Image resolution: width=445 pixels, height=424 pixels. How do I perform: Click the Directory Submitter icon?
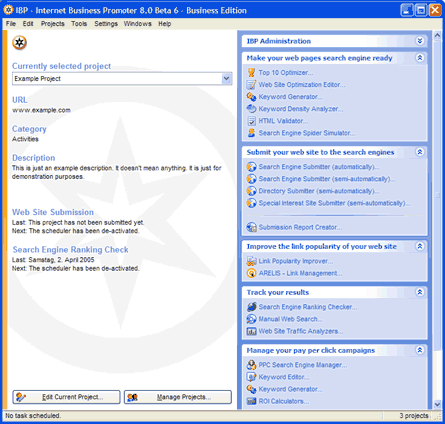[251, 191]
